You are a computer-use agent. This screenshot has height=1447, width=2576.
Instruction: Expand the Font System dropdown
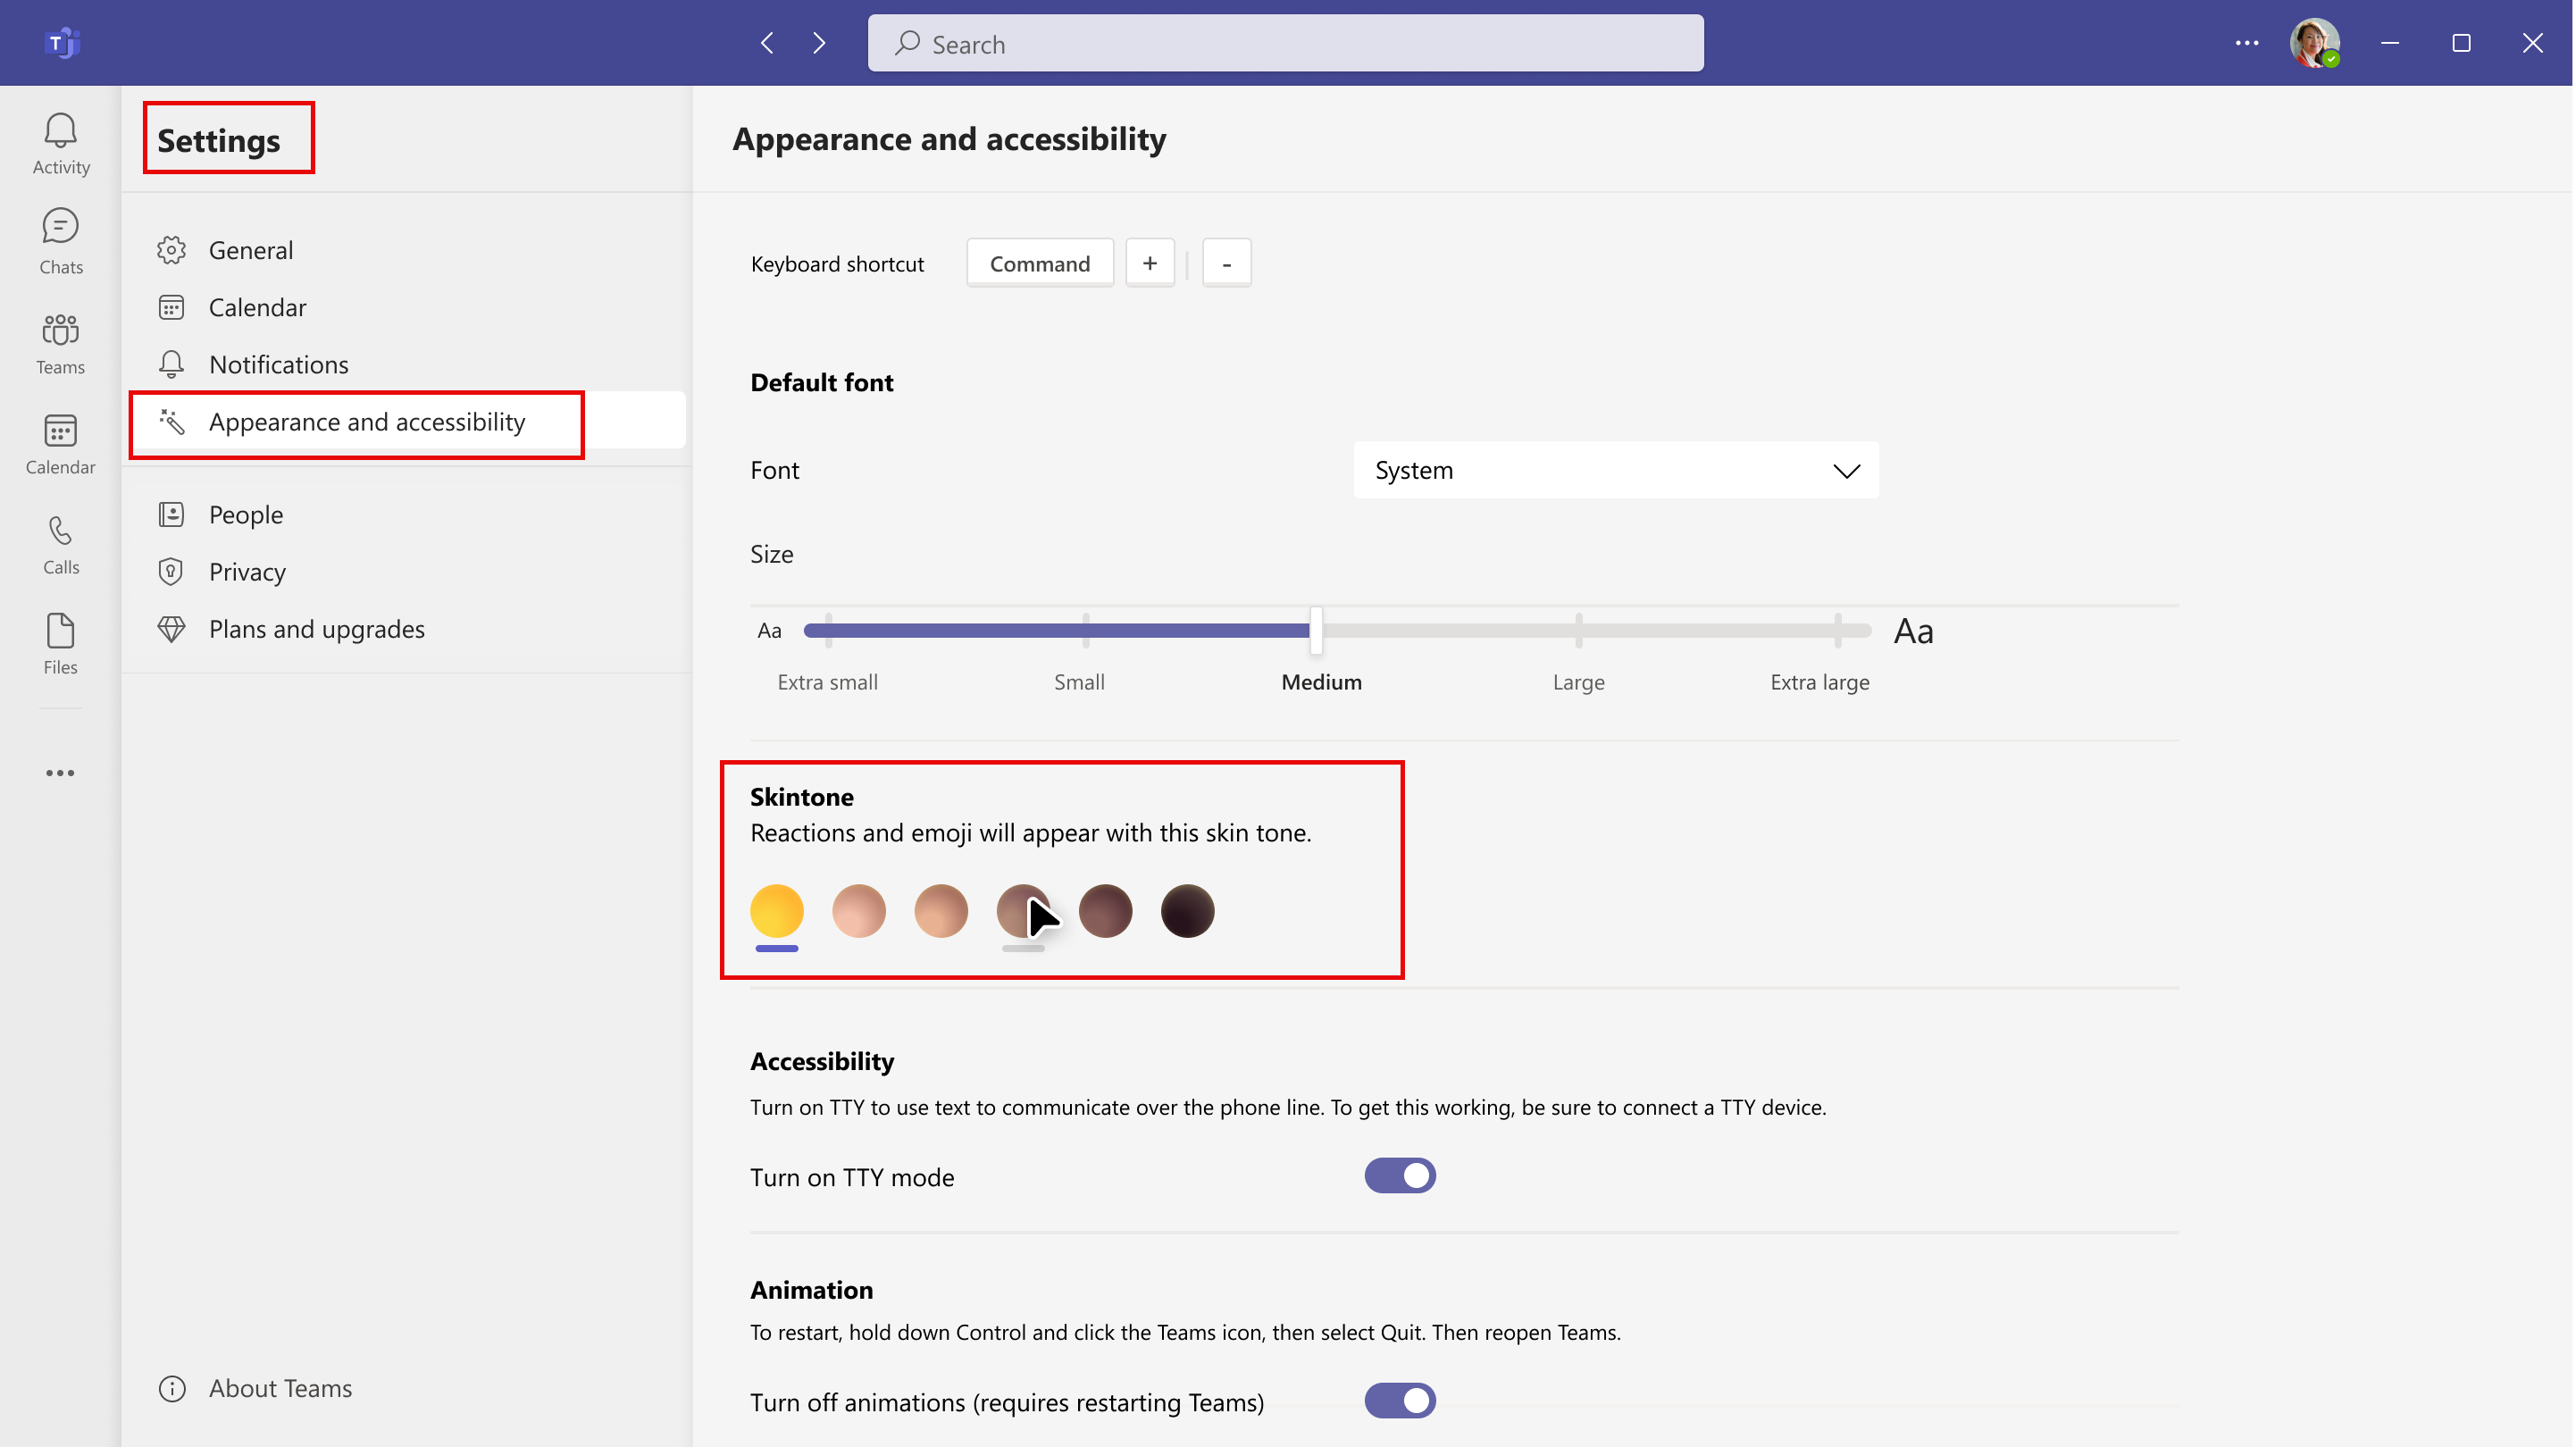tap(1615, 470)
